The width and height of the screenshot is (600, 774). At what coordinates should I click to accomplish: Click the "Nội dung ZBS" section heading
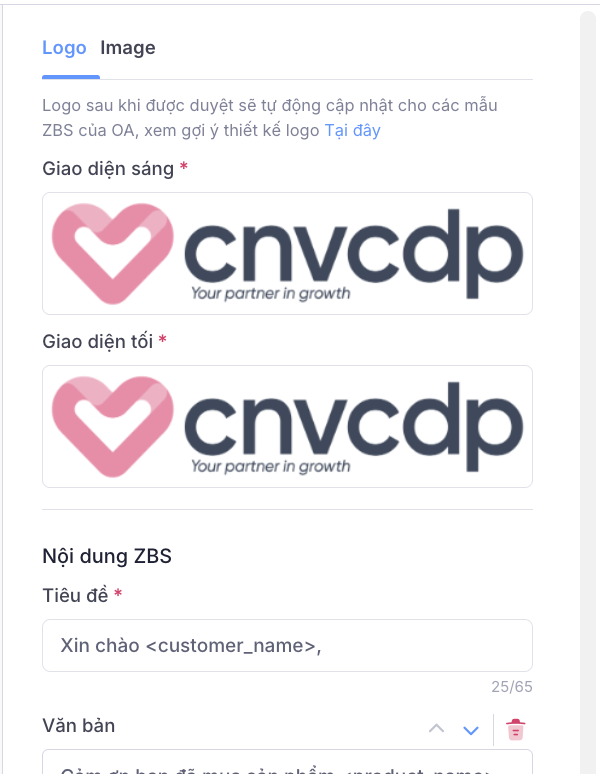pos(107,556)
